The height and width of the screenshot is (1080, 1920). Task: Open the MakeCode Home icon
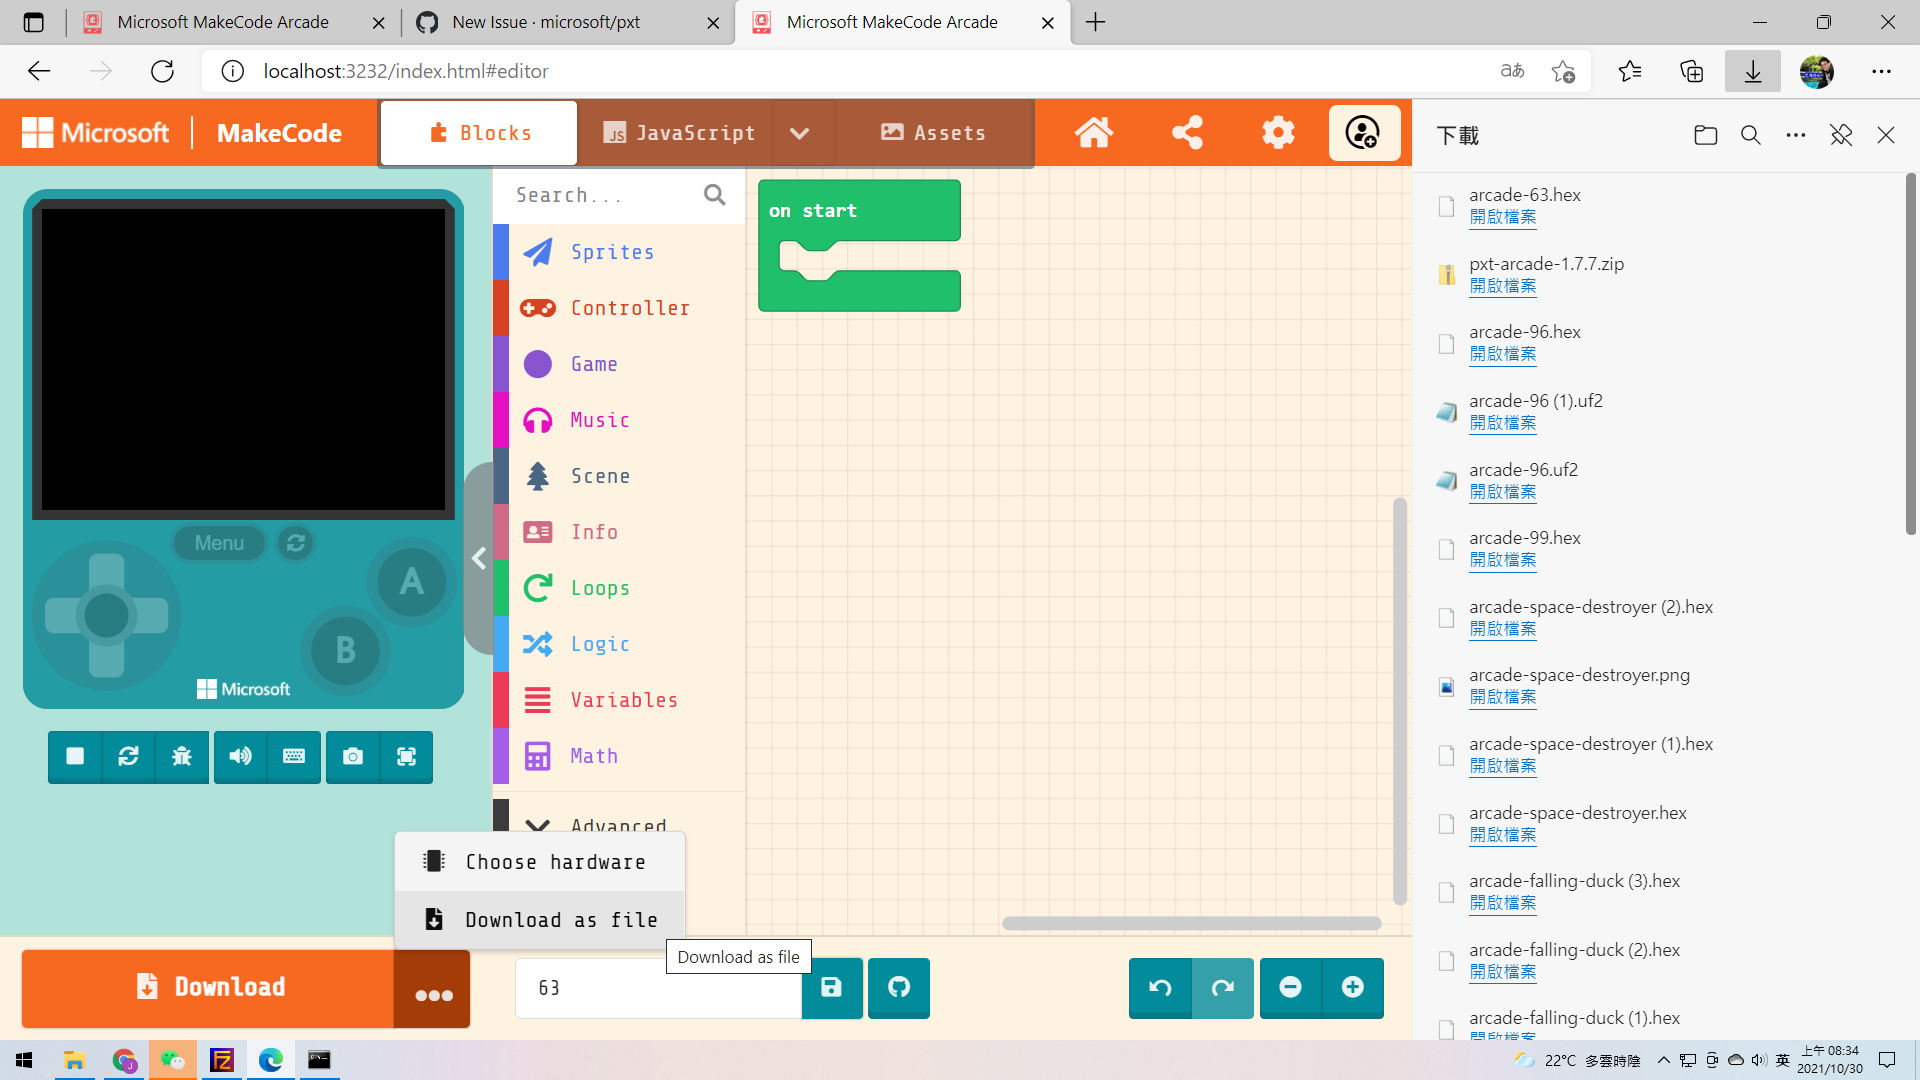[x=1094, y=133]
